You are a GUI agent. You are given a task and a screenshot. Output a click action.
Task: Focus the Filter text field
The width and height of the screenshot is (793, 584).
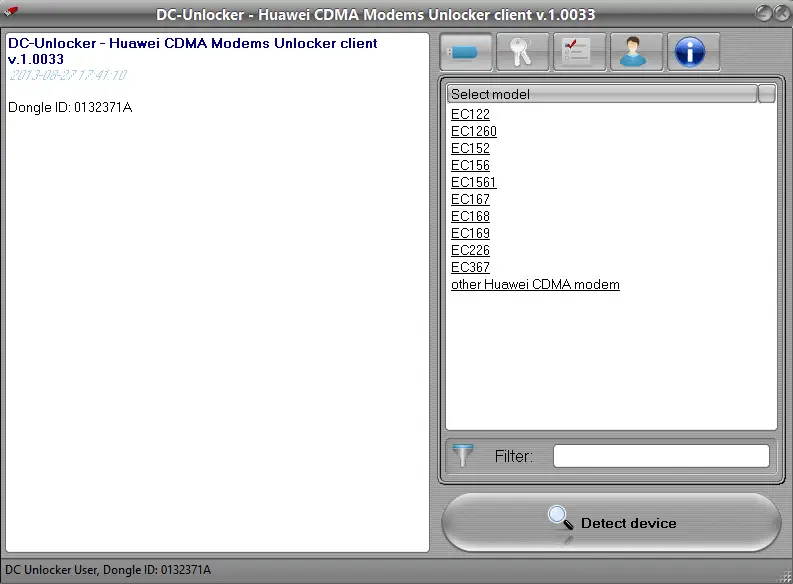click(x=662, y=456)
